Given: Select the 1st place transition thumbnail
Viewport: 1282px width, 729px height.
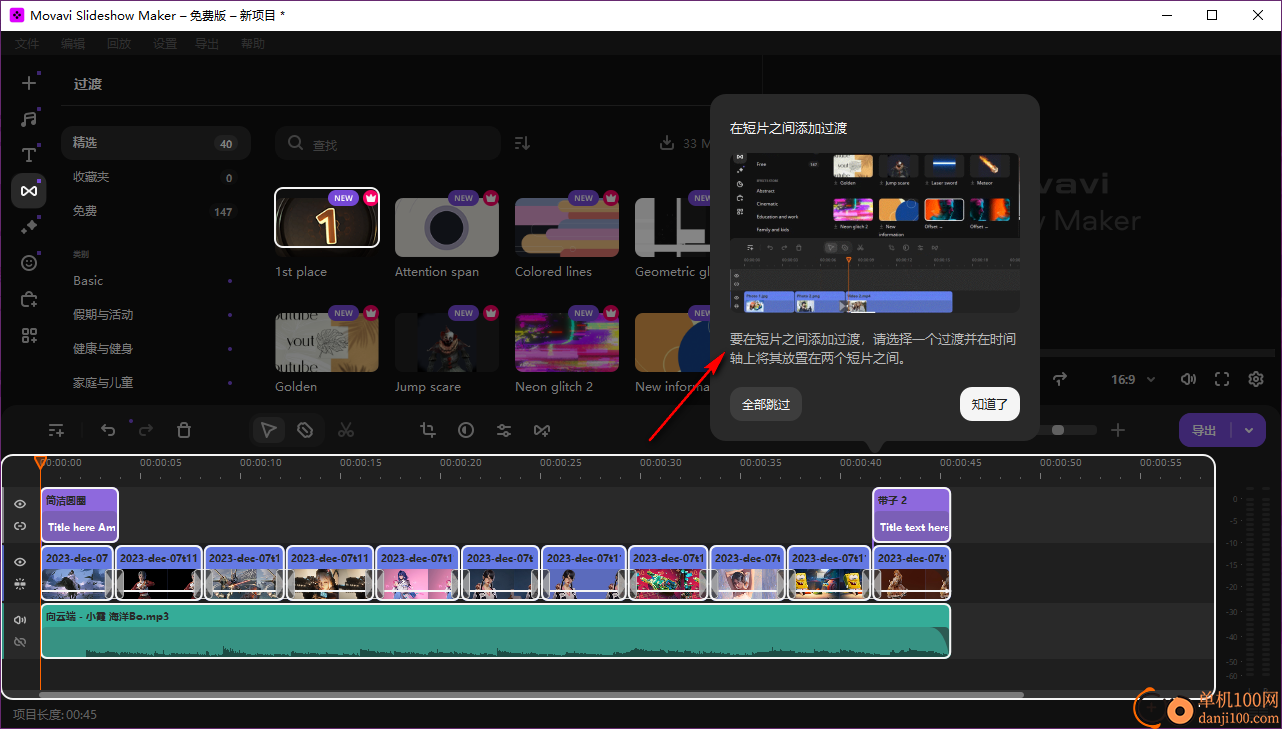Looking at the screenshot, I should click(327, 217).
